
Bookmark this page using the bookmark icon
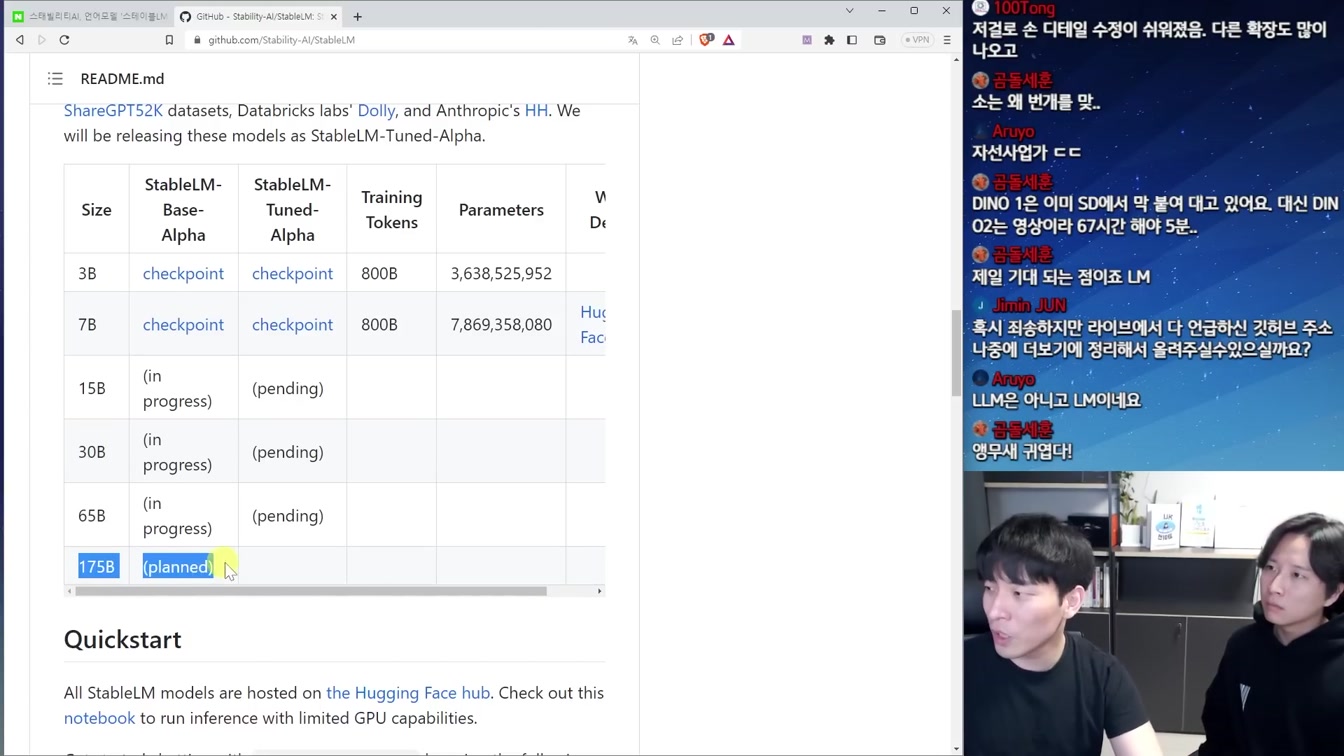pyautogui.click(x=169, y=40)
